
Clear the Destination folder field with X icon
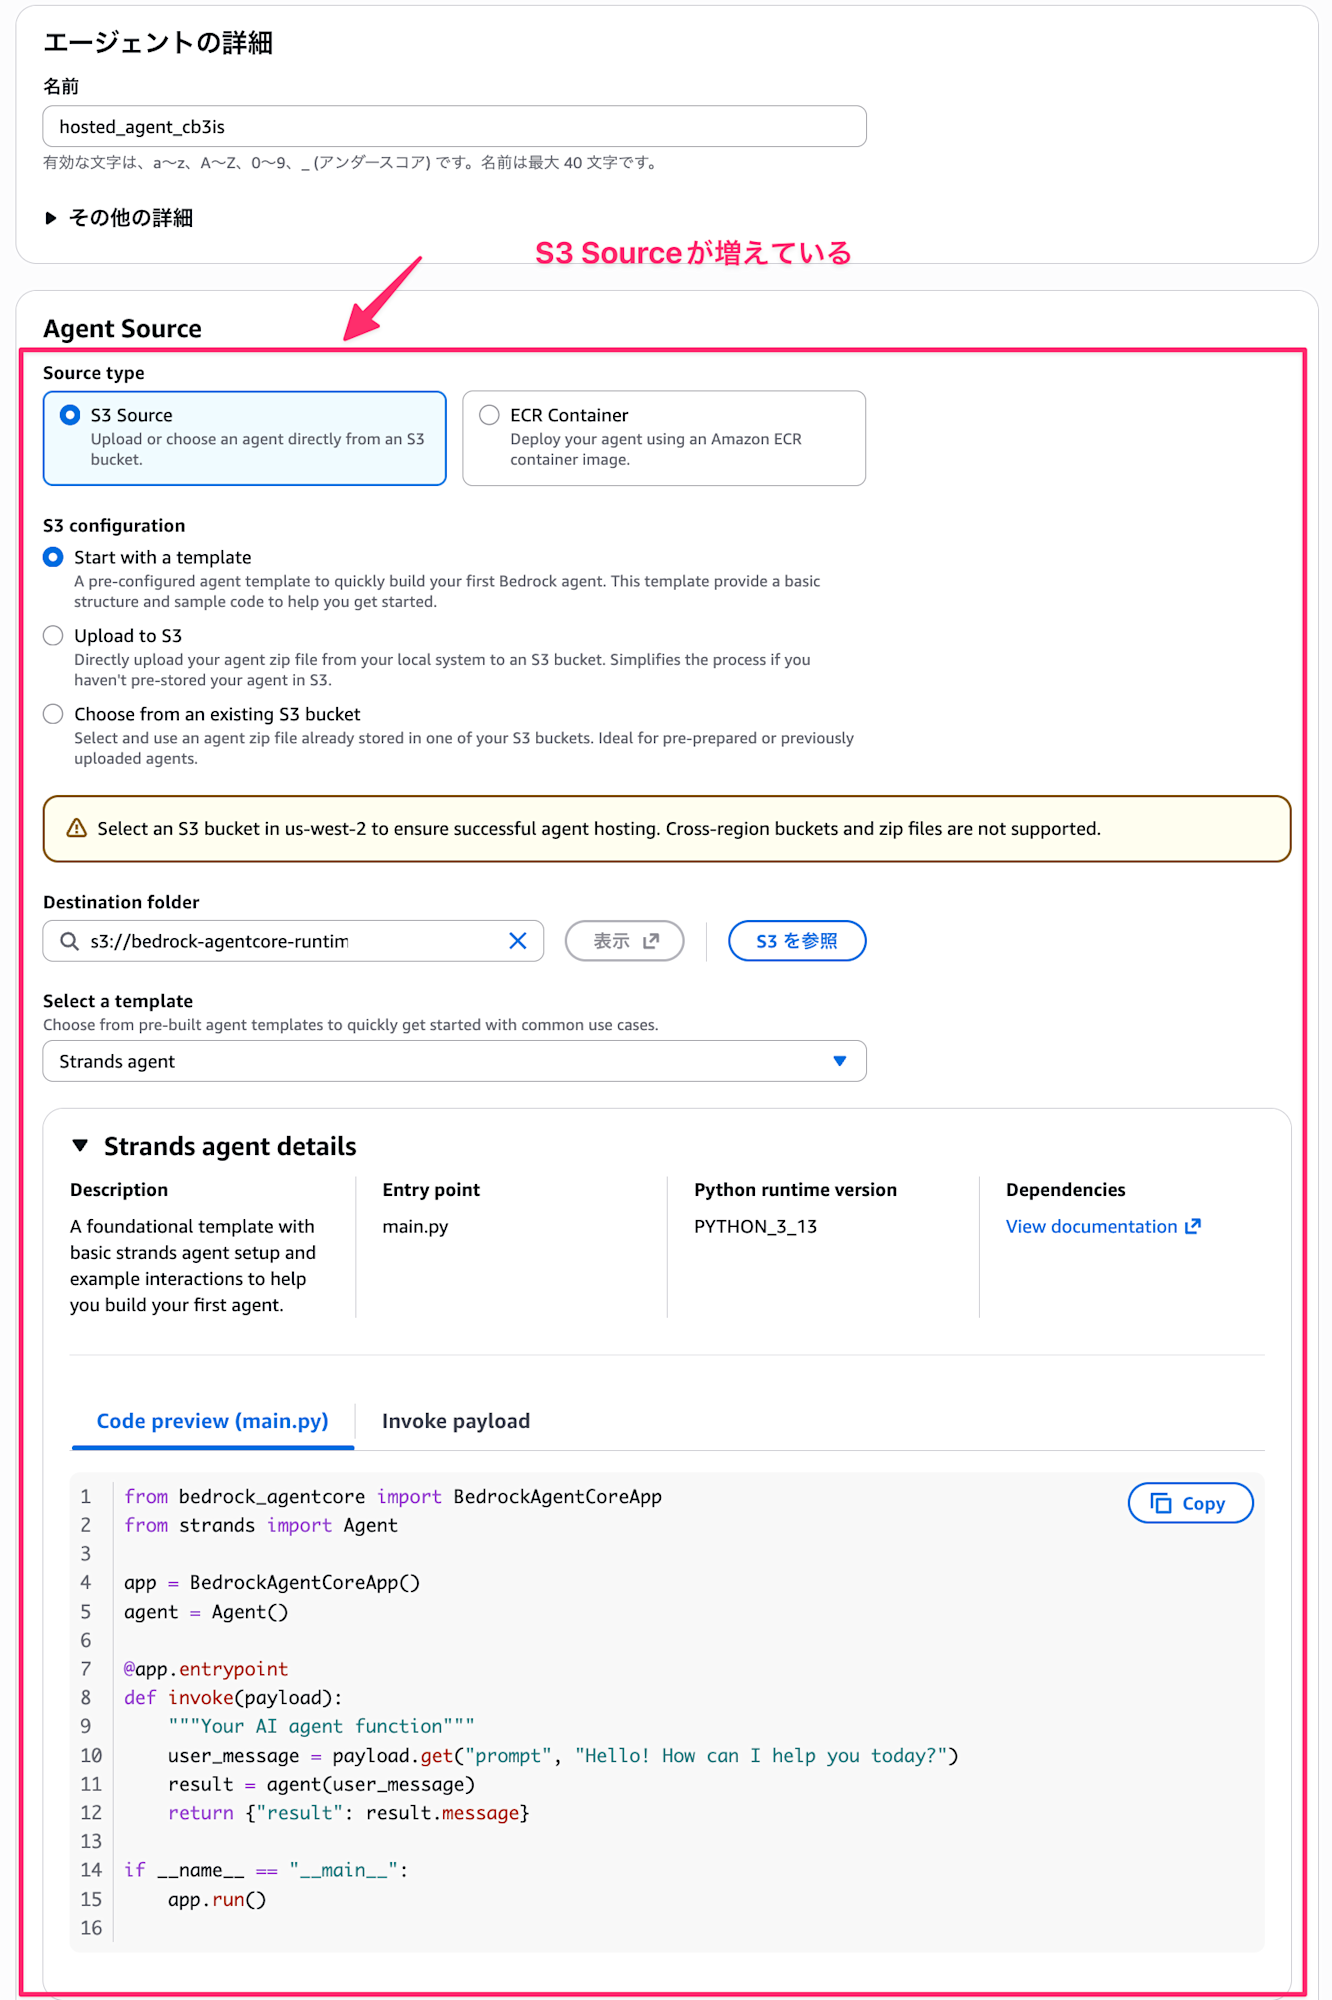pos(518,941)
